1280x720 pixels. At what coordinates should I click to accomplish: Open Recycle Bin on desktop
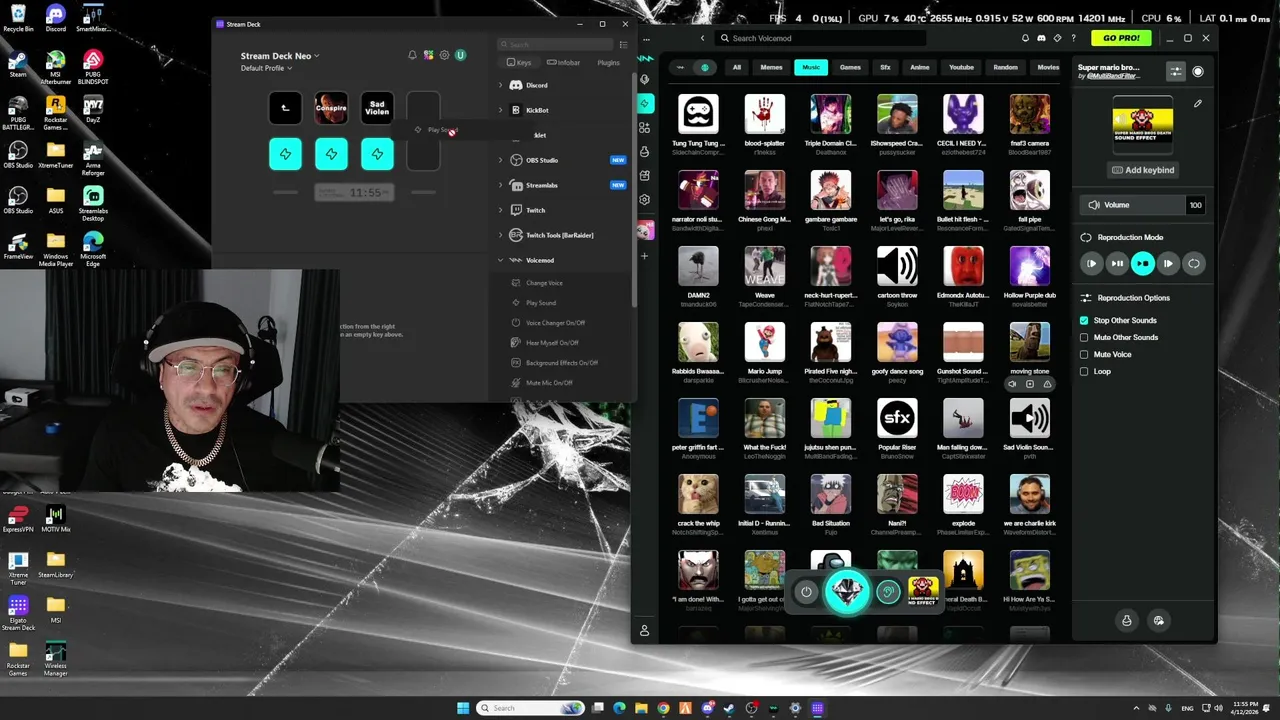18,17
